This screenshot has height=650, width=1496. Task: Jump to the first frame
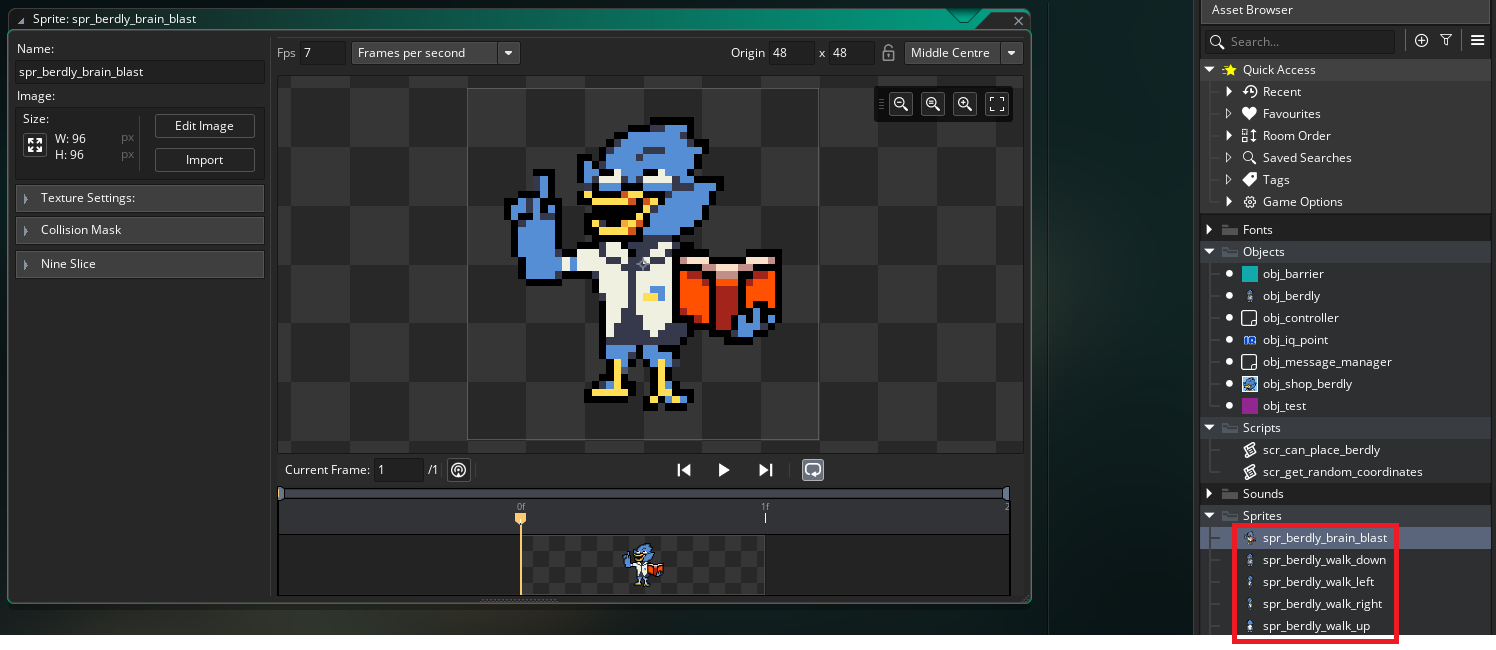(x=684, y=470)
